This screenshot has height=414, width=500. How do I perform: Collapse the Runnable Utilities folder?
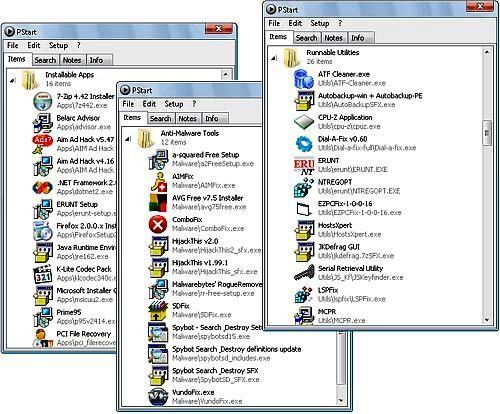(274, 58)
